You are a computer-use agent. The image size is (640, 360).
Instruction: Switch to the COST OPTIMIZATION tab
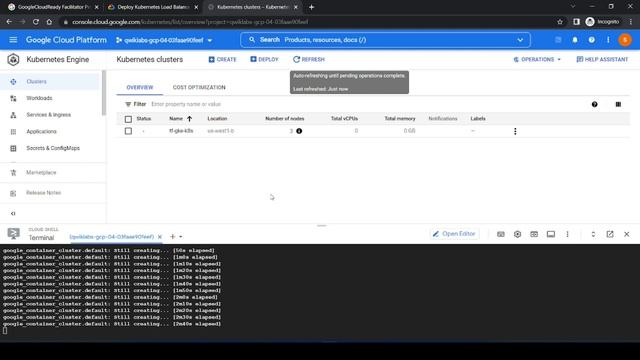[199, 87]
